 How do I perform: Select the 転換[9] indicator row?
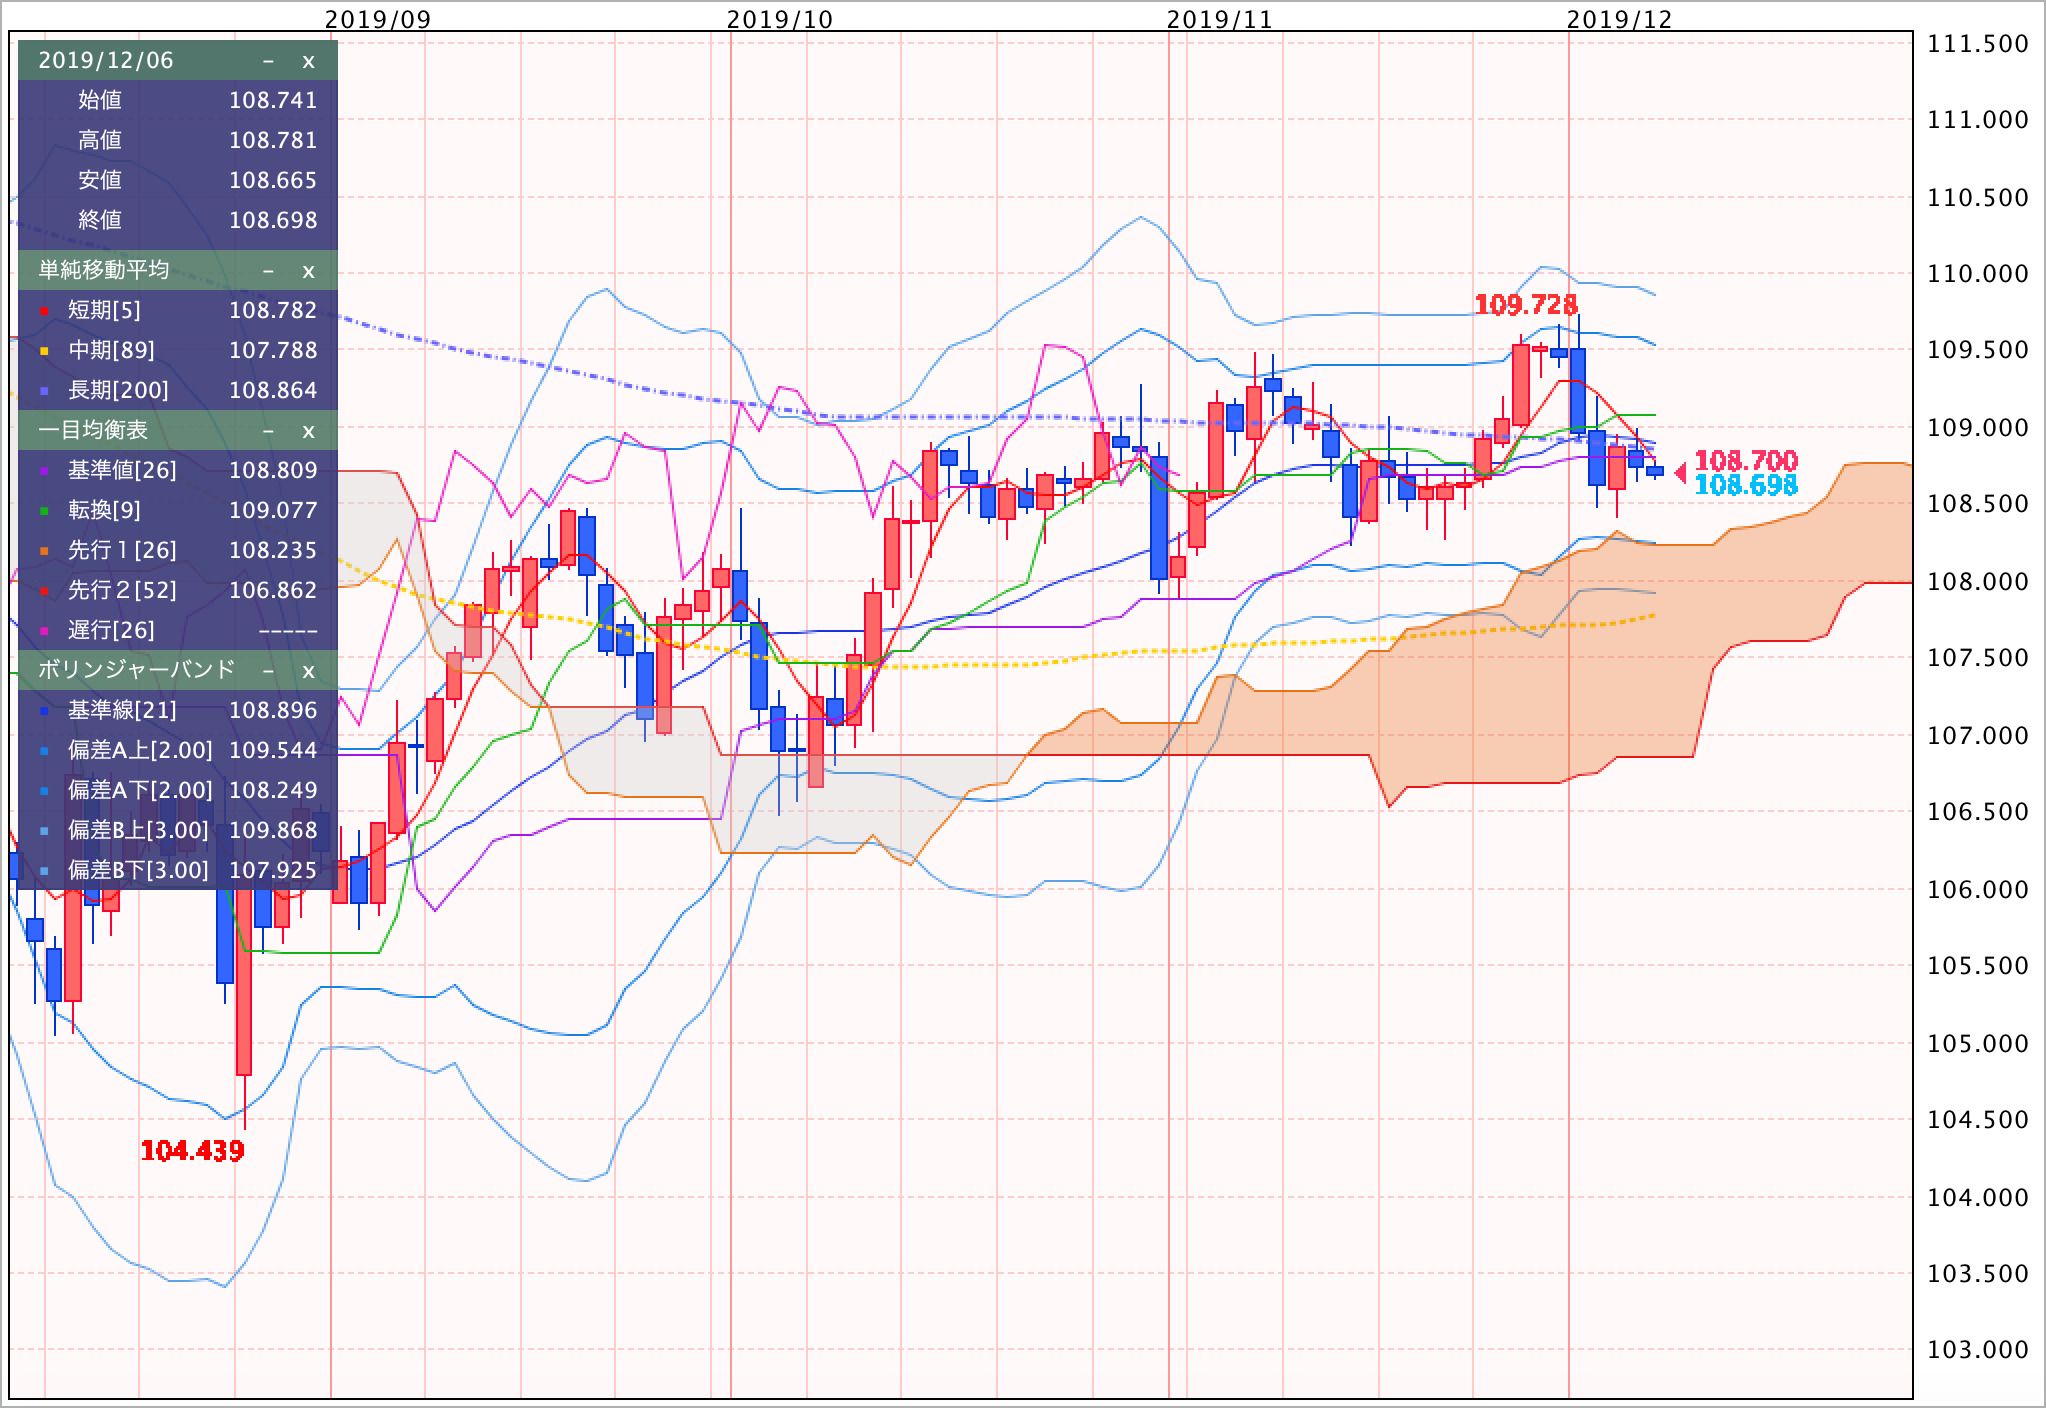[104, 511]
